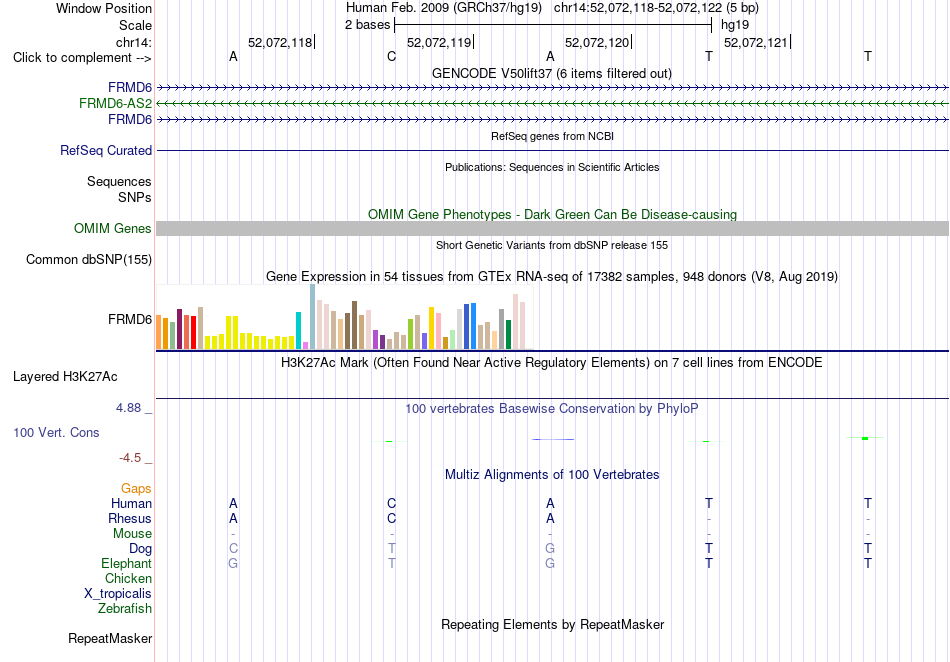Click the Zebrafish species label
The image size is (950, 662).
125,608
